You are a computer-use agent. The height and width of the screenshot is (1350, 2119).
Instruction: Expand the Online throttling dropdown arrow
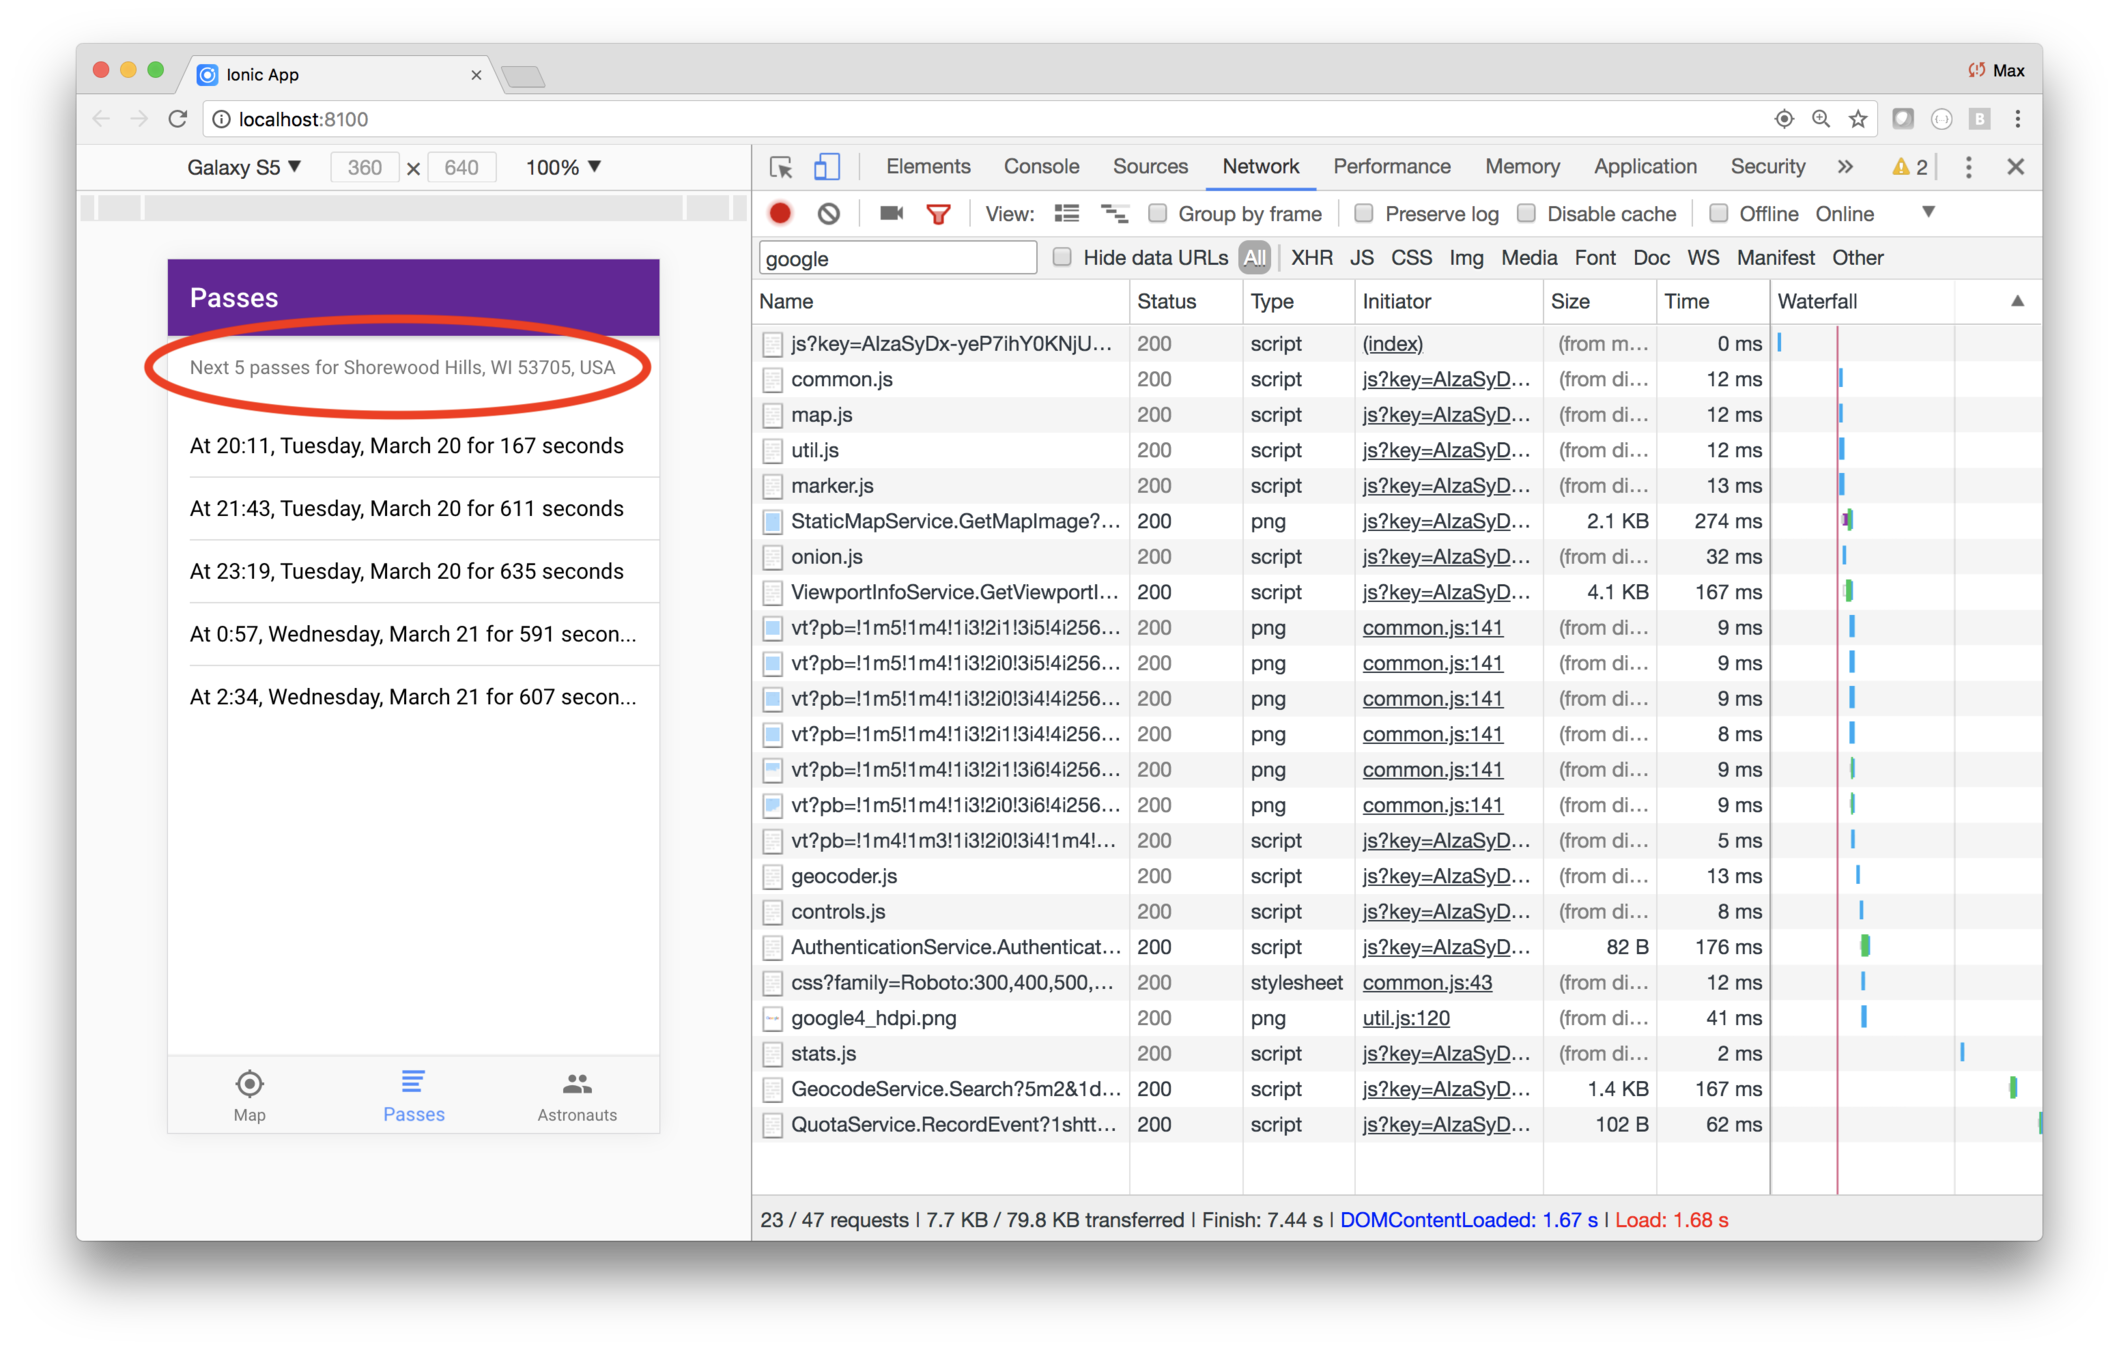coord(1928,212)
